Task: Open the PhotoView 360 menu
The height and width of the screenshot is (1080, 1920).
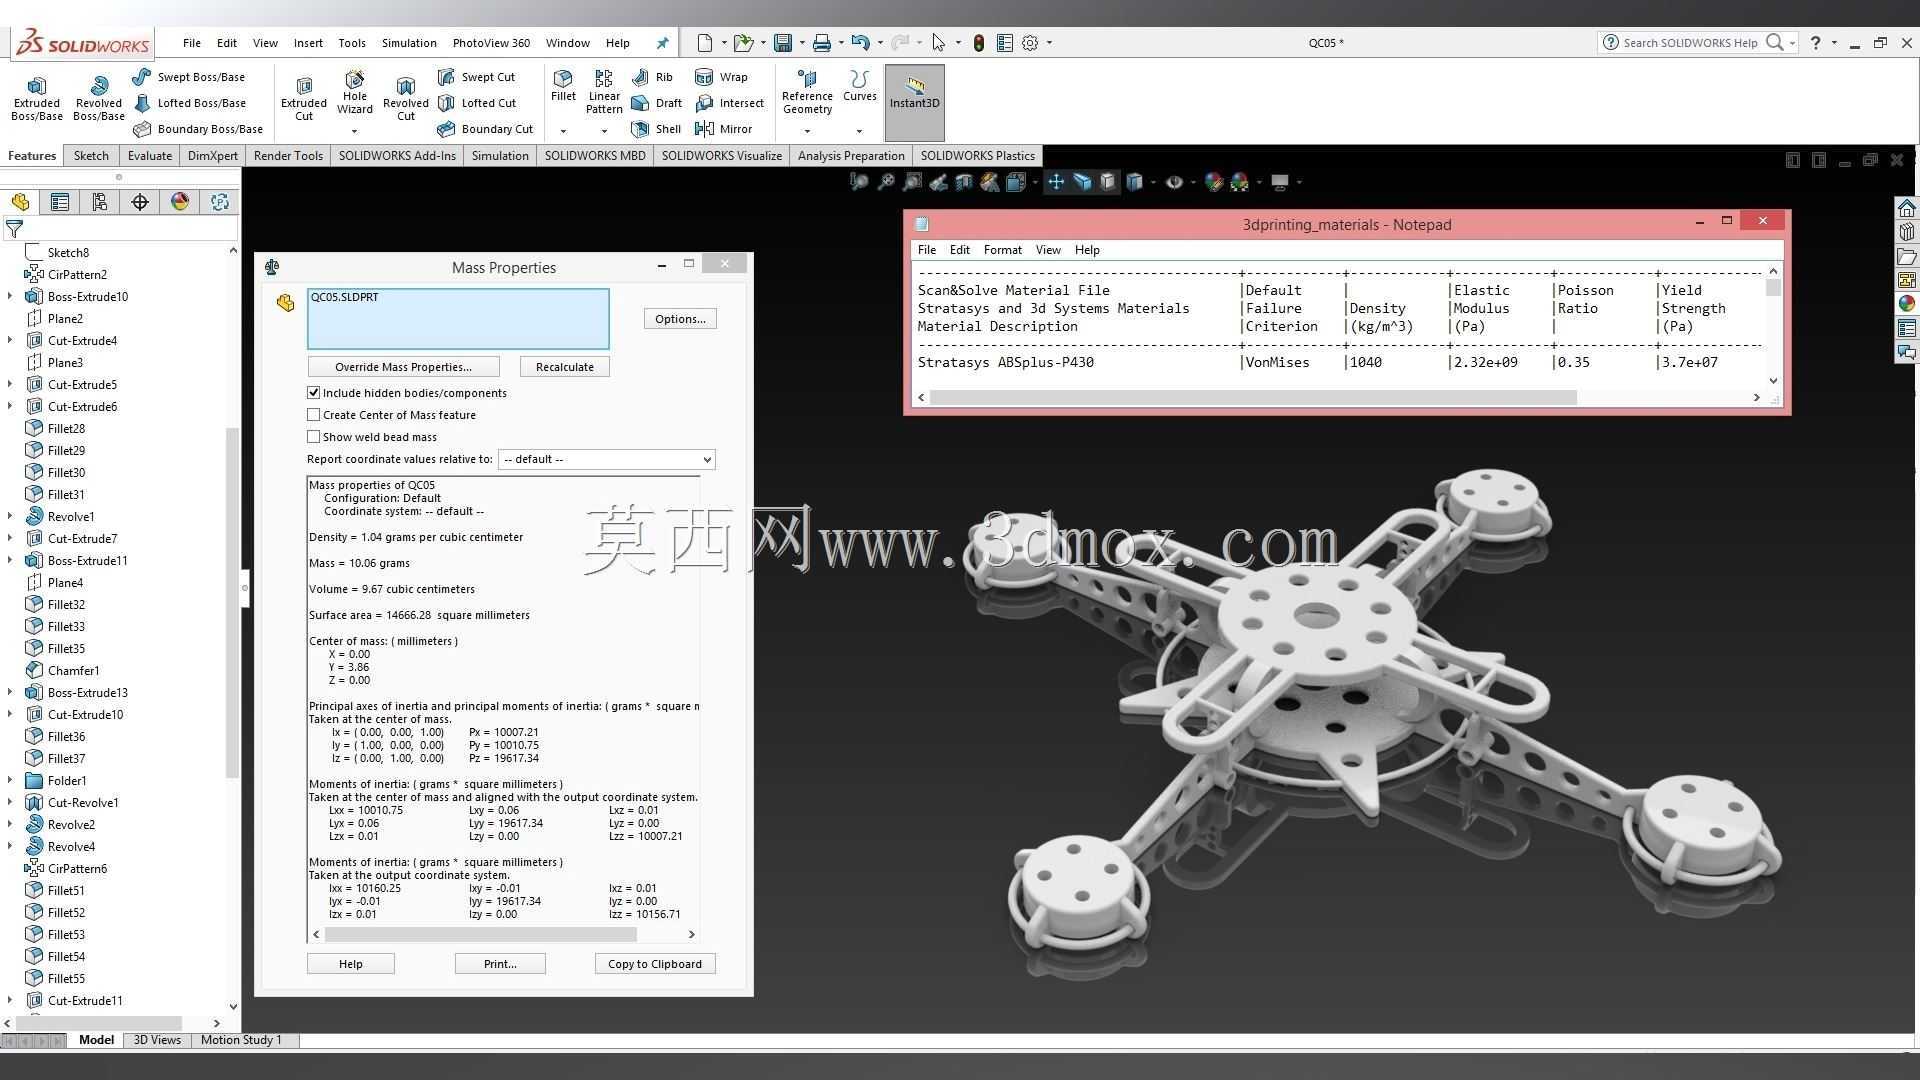Action: coord(491,43)
